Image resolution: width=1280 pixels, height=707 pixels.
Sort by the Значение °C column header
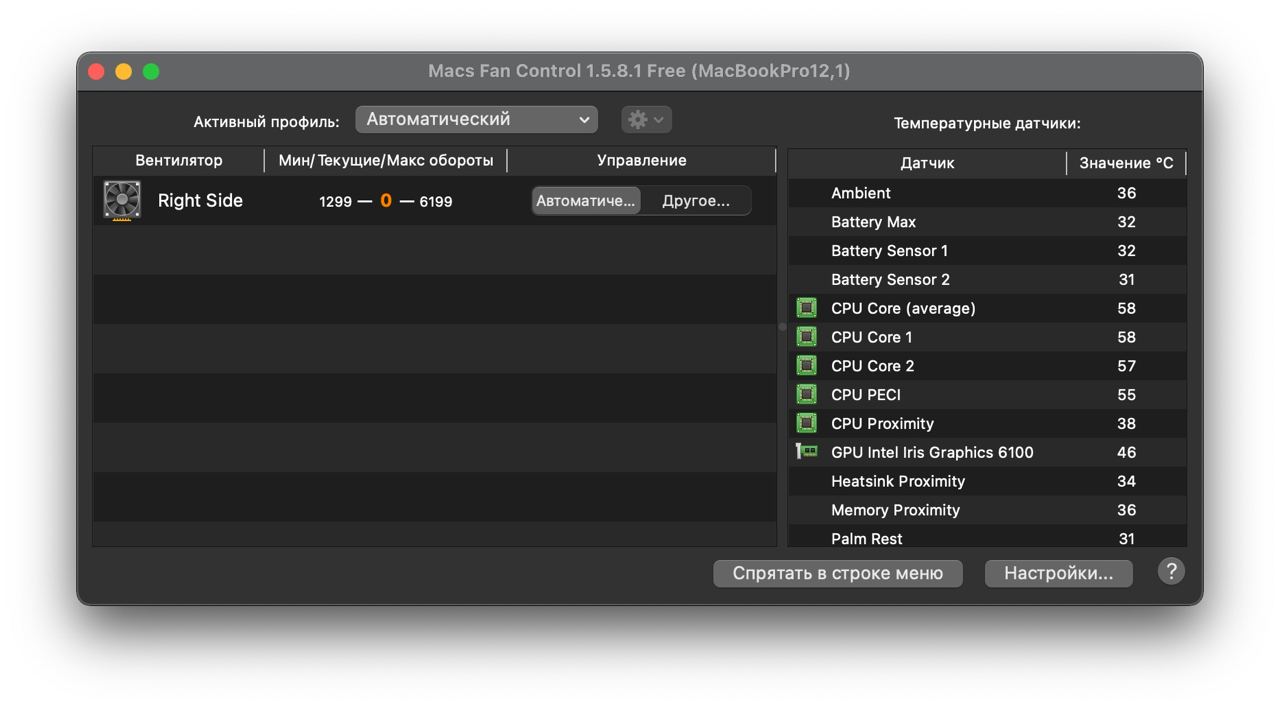[1126, 162]
